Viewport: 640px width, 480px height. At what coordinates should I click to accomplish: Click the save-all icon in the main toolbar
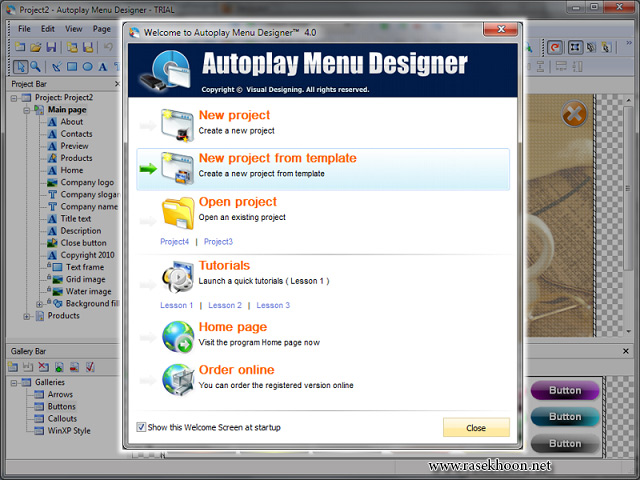[x=88, y=47]
